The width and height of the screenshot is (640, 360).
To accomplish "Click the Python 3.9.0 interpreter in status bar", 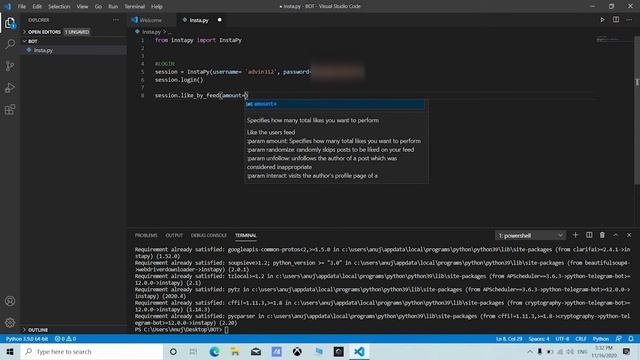I will click(x=27, y=339).
